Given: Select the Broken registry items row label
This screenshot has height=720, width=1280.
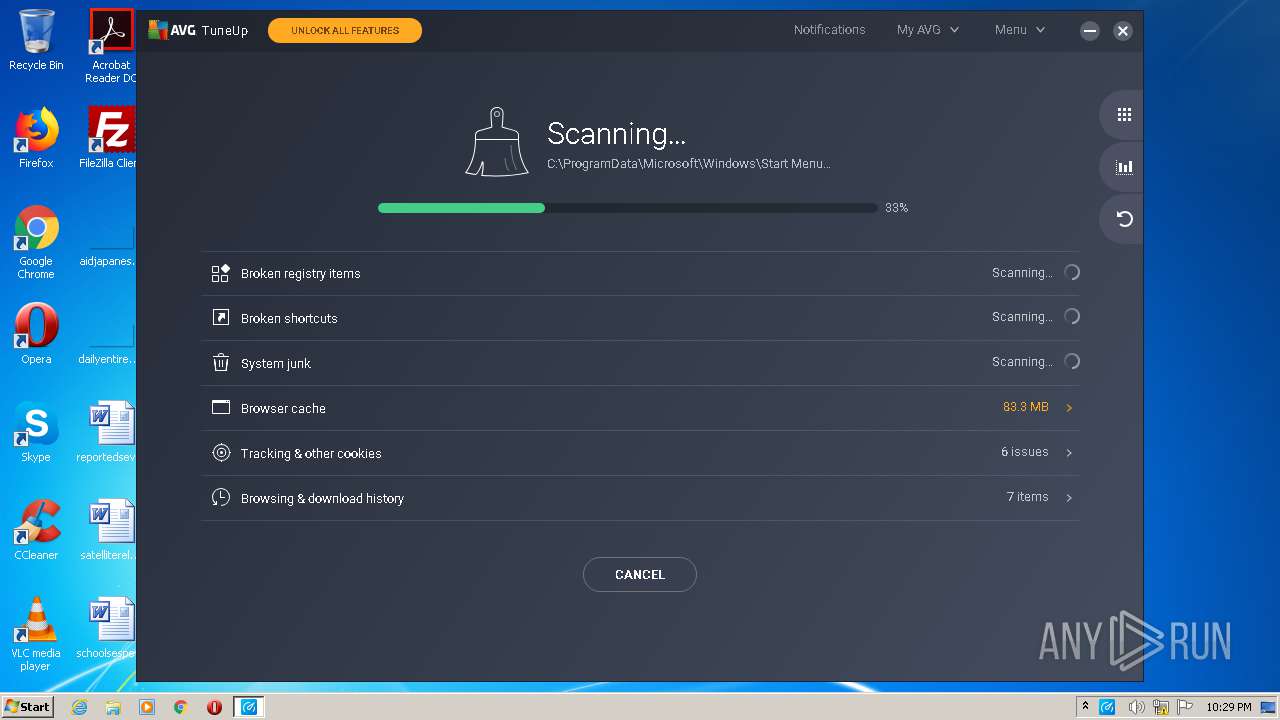Looking at the screenshot, I should pyautogui.click(x=301, y=273).
